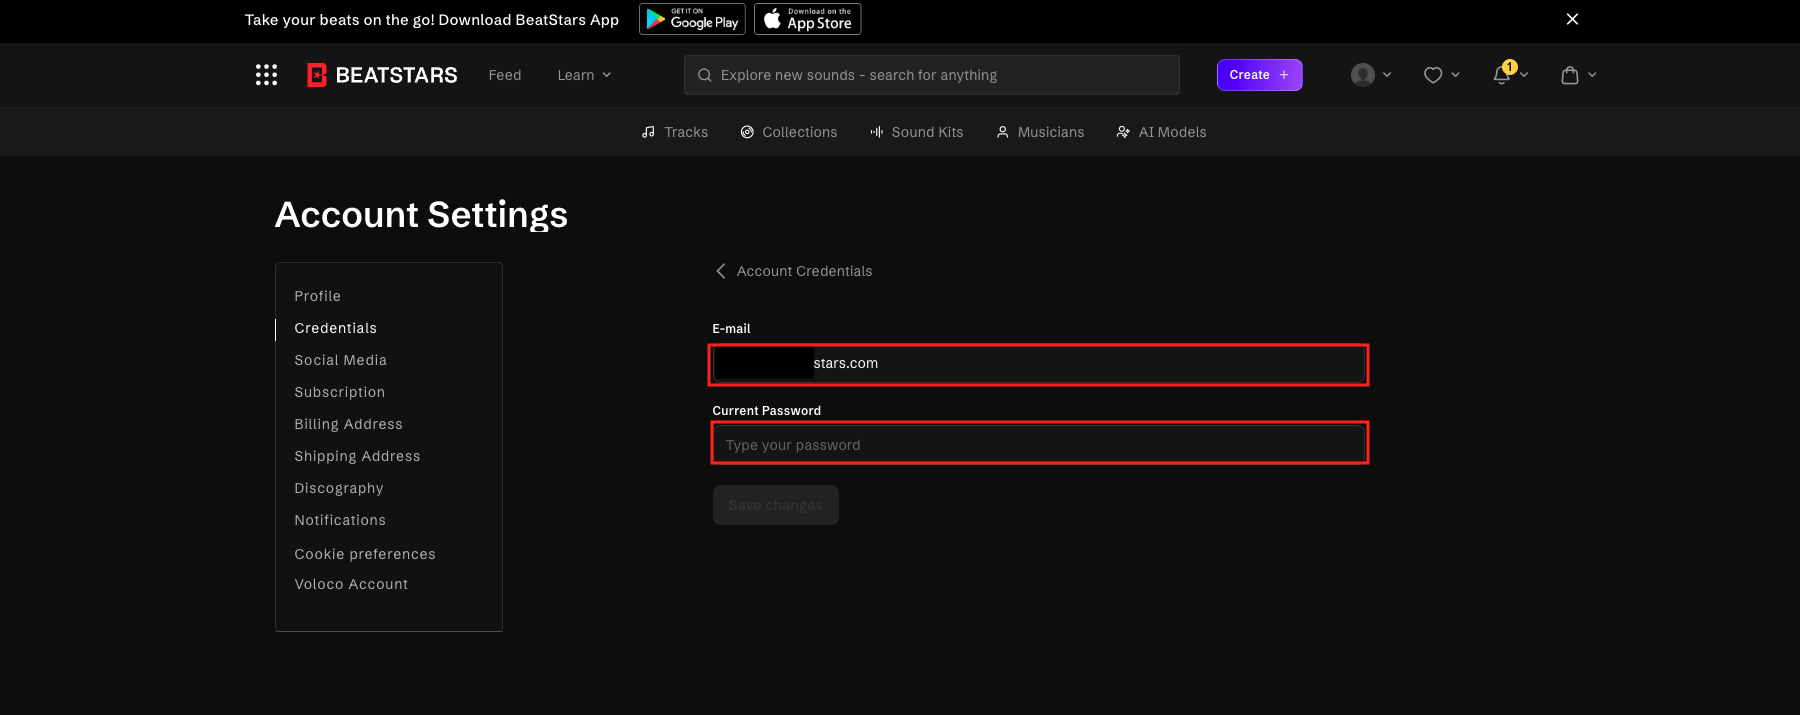Expand the Learn dropdown menu
This screenshot has width=1800, height=715.
(x=584, y=75)
